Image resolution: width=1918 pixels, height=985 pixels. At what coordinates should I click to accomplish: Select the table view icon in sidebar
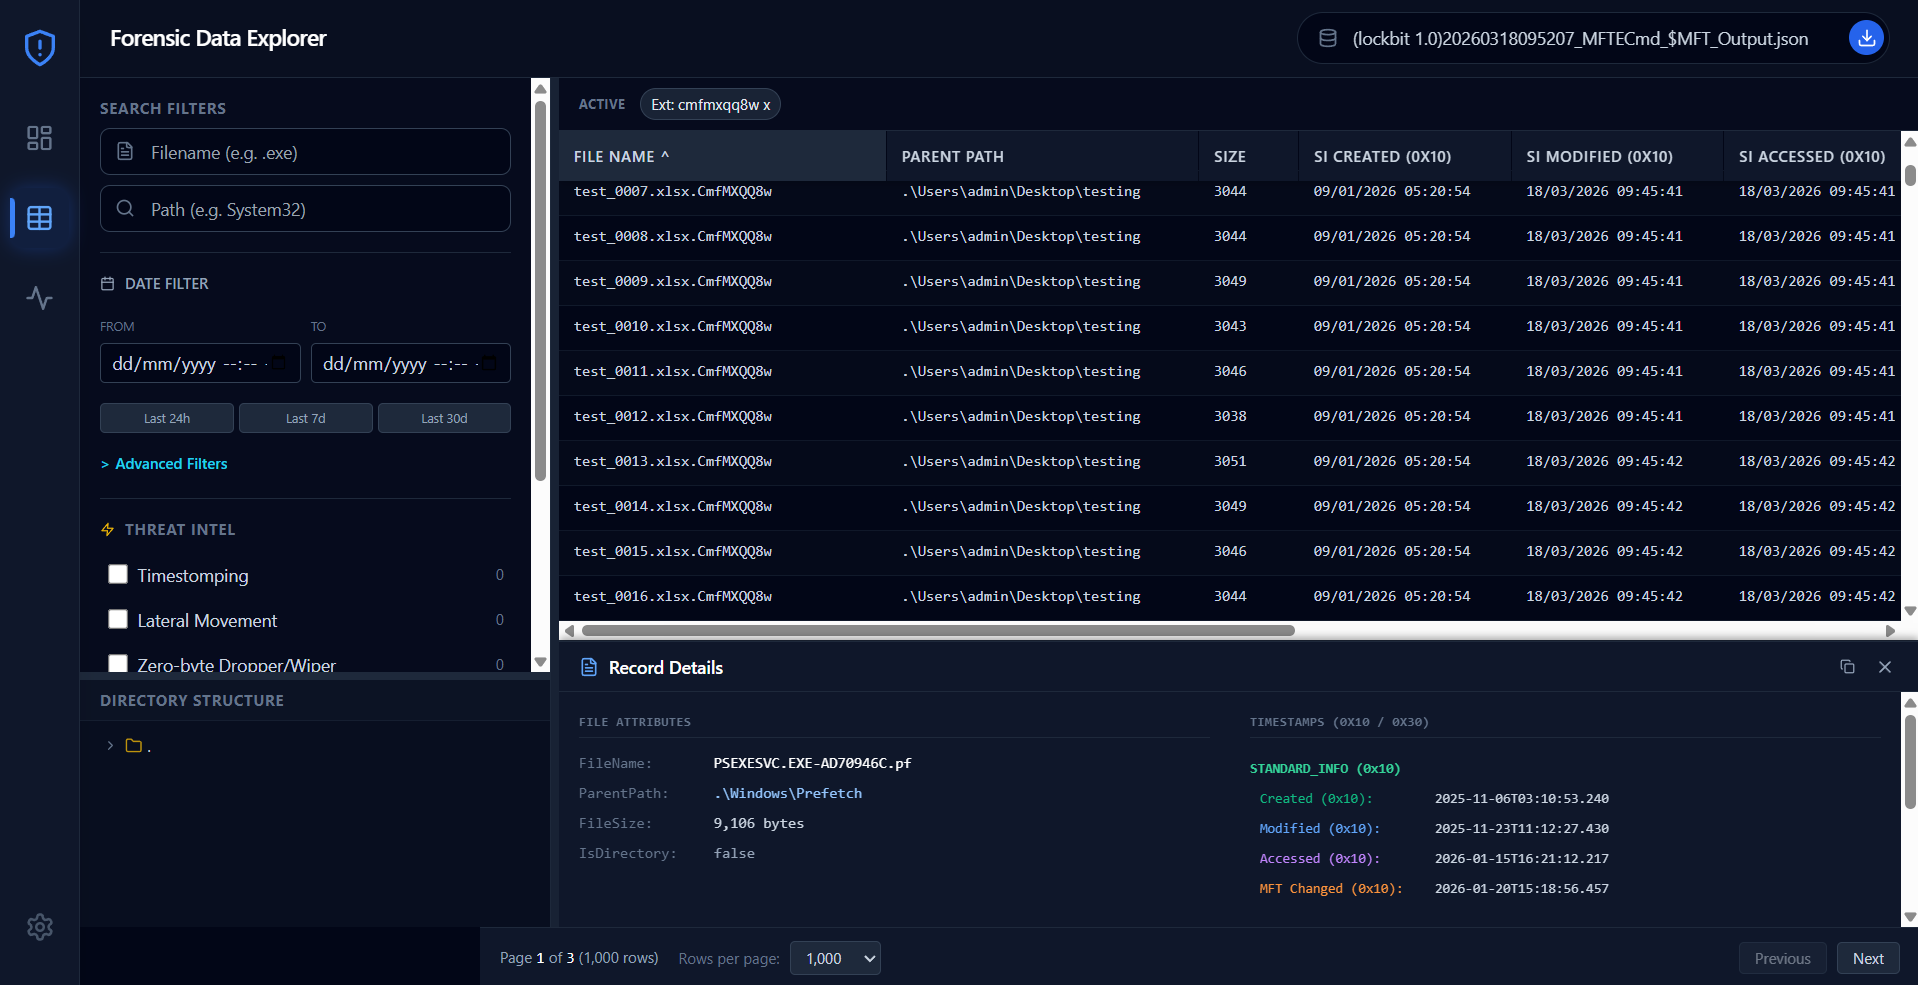(x=39, y=218)
